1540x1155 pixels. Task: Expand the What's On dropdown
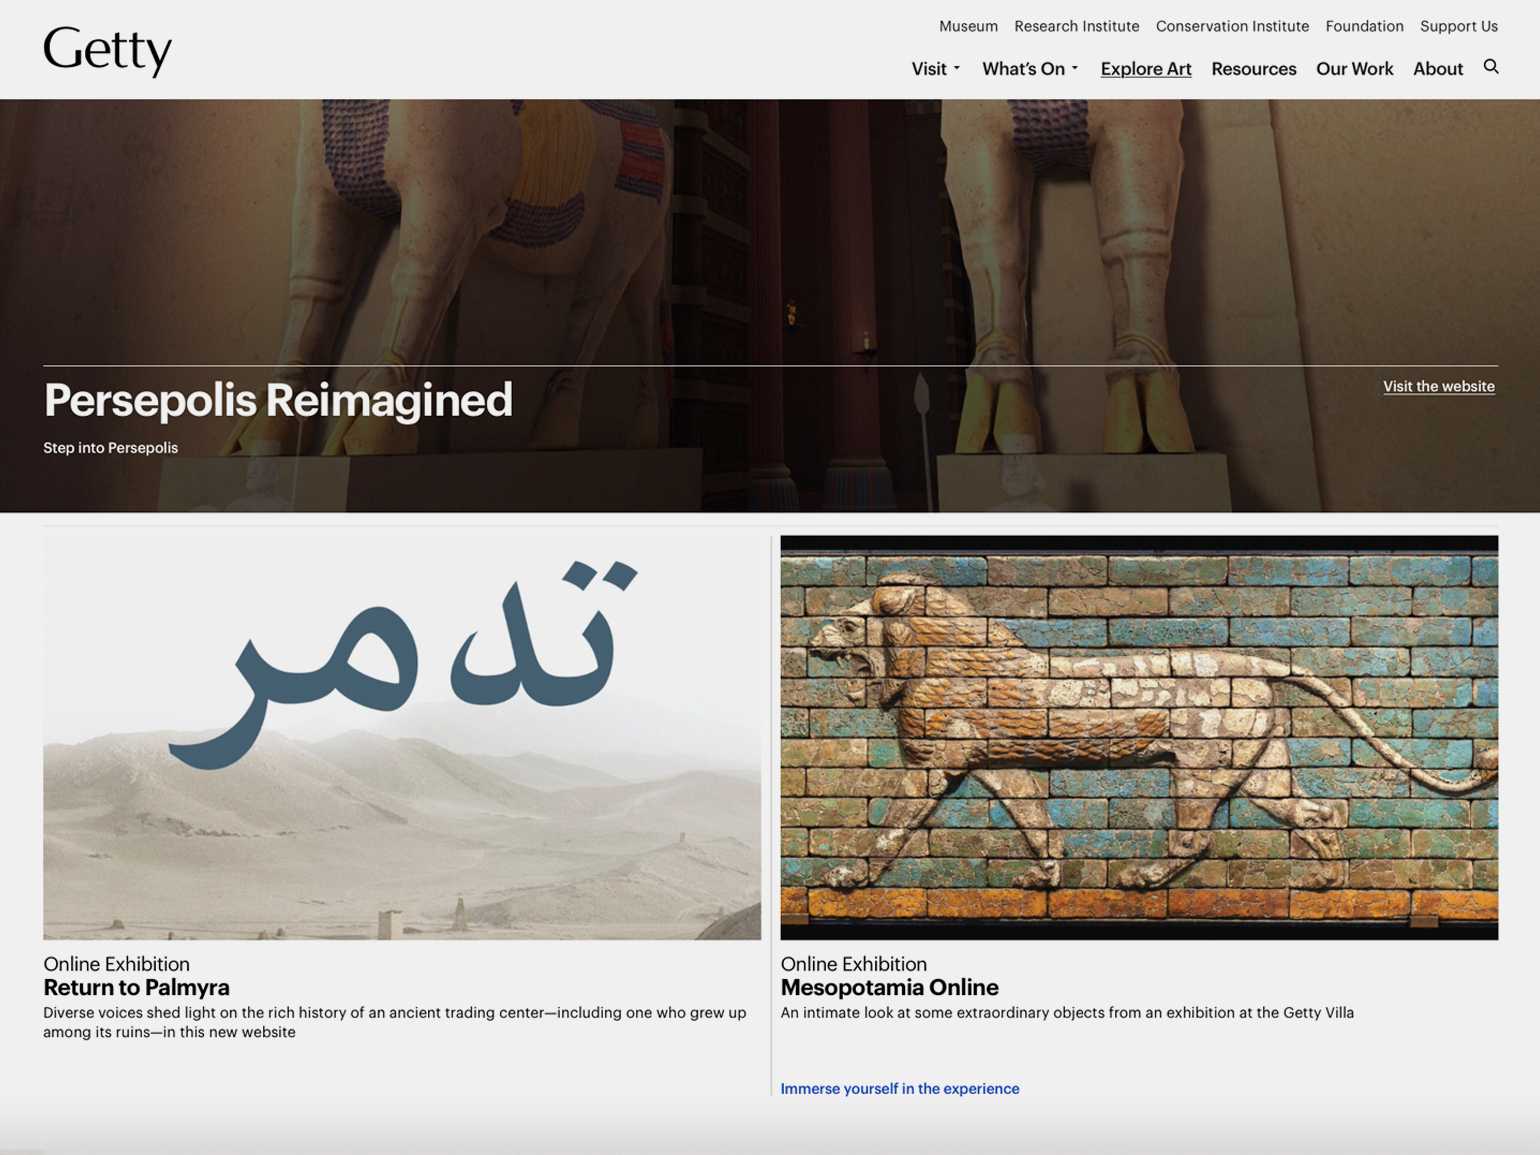[1029, 69]
